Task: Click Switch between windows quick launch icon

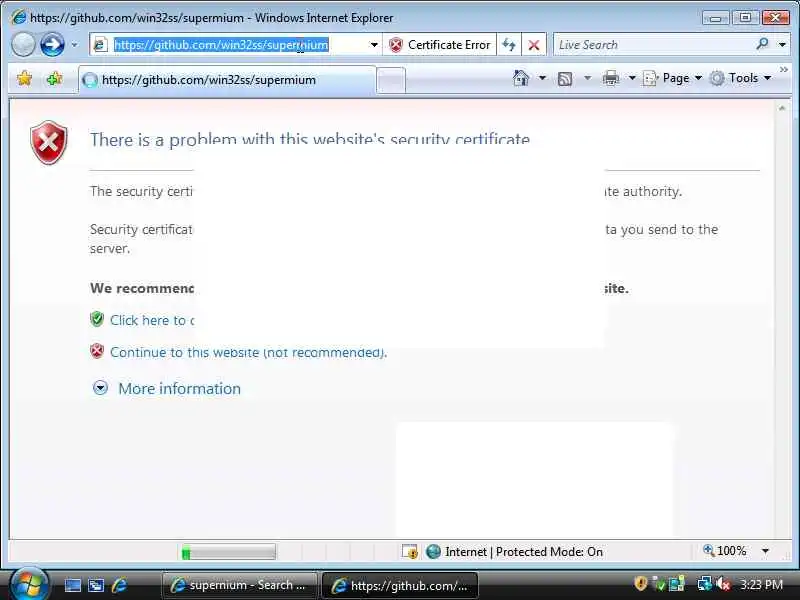Action: [x=96, y=585]
